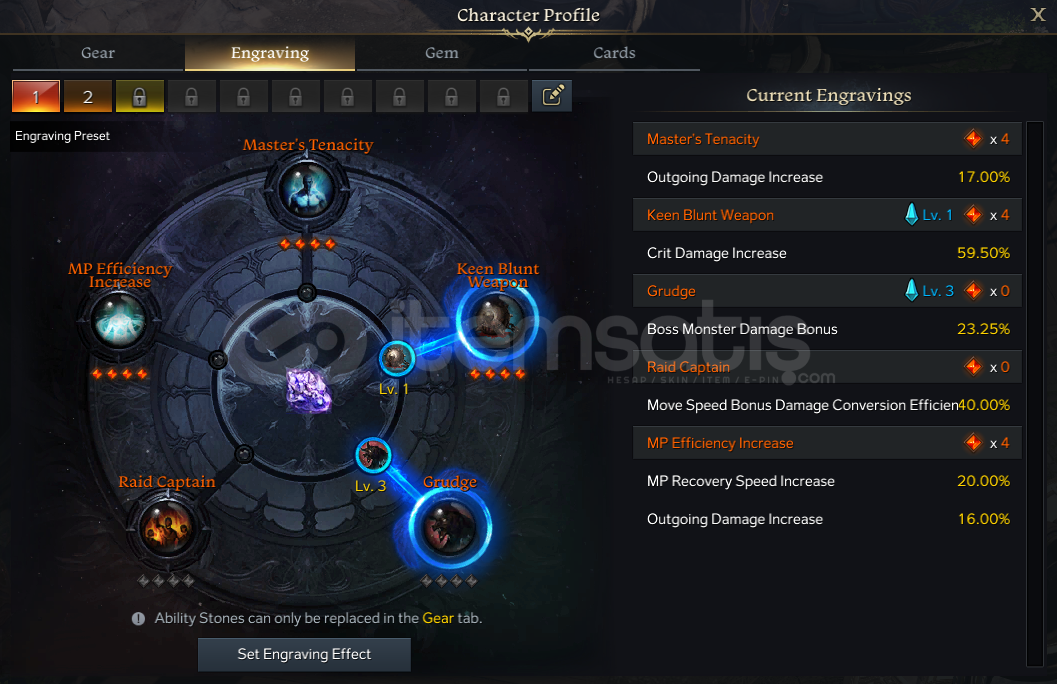The height and width of the screenshot is (684, 1057).
Task: Select the Raid Captain engraving icon
Action: [167, 529]
